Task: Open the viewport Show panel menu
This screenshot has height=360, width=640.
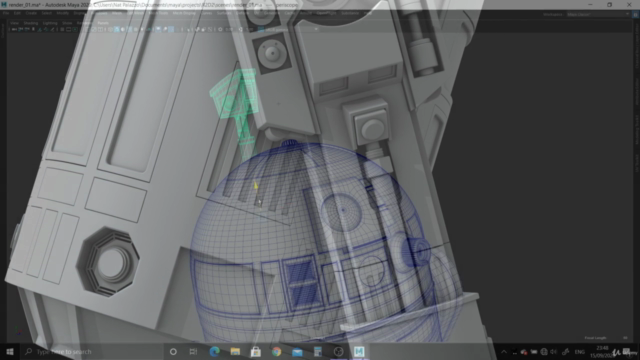Action: (x=67, y=23)
